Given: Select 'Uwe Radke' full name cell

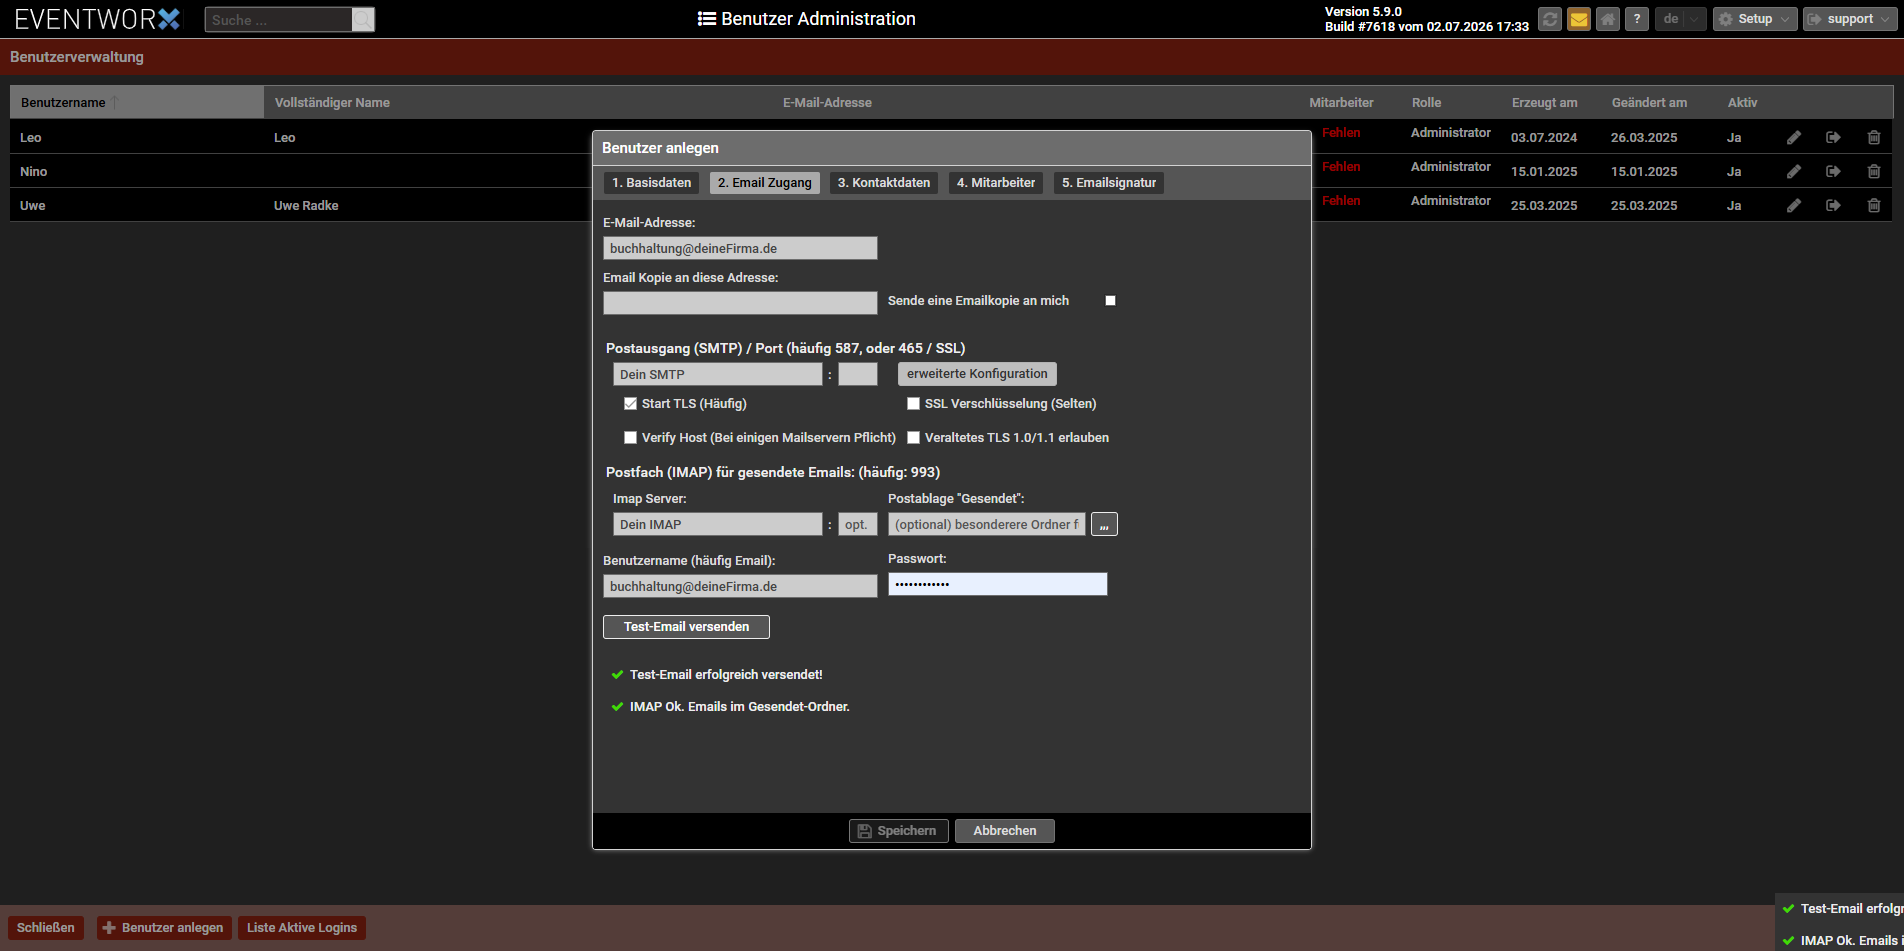Looking at the screenshot, I should (x=306, y=206).
